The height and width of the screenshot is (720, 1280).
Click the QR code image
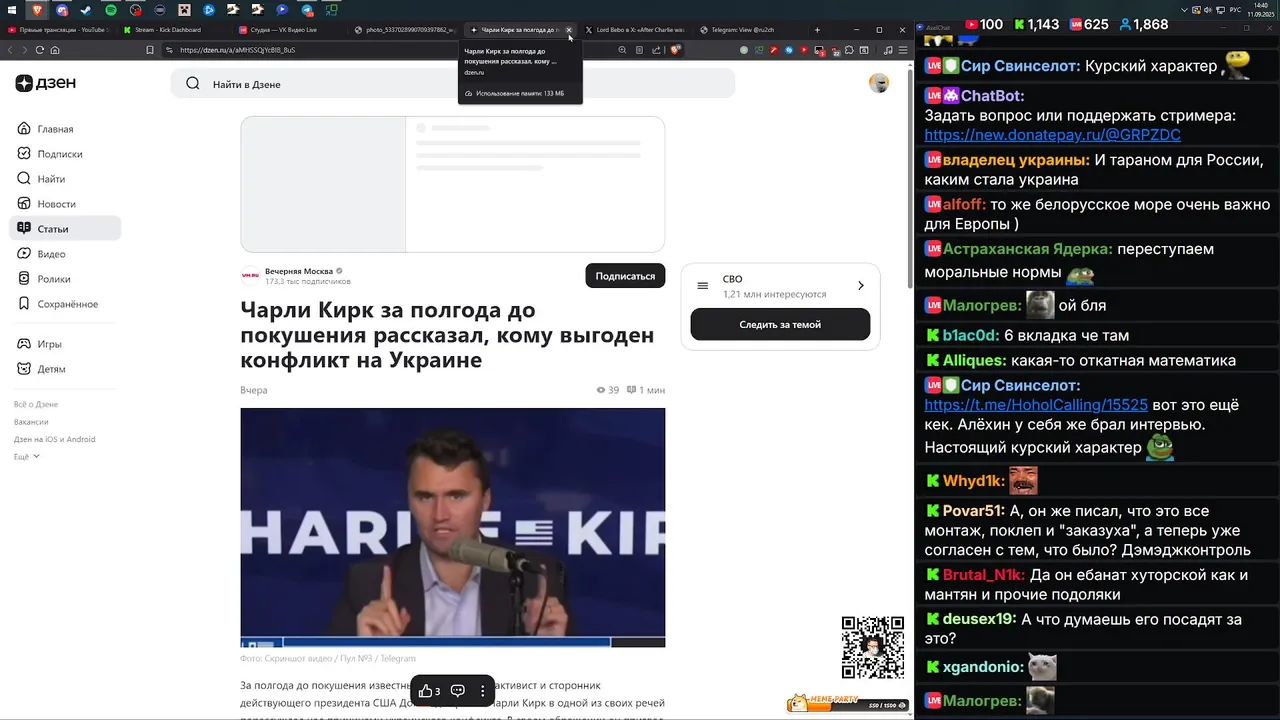click(873, 647)
